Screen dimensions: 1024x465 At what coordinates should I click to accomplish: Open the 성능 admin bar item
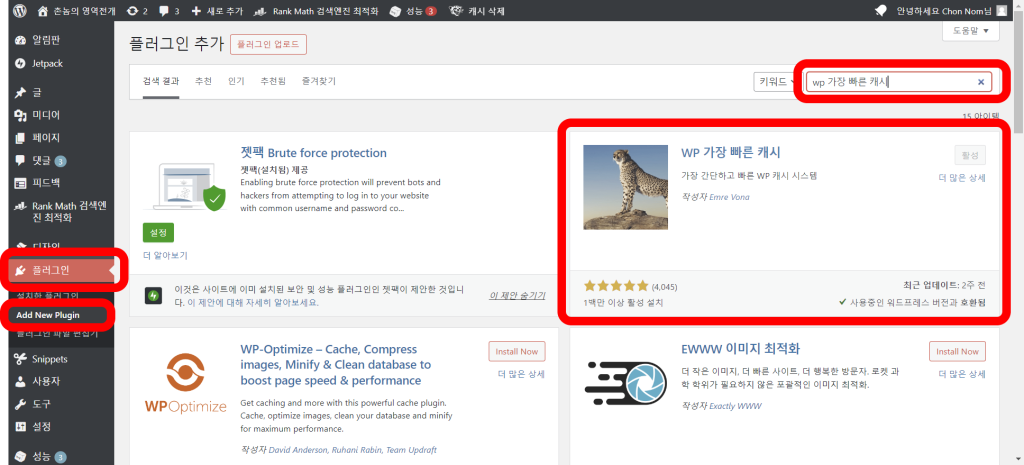click(x=413, y=10)
